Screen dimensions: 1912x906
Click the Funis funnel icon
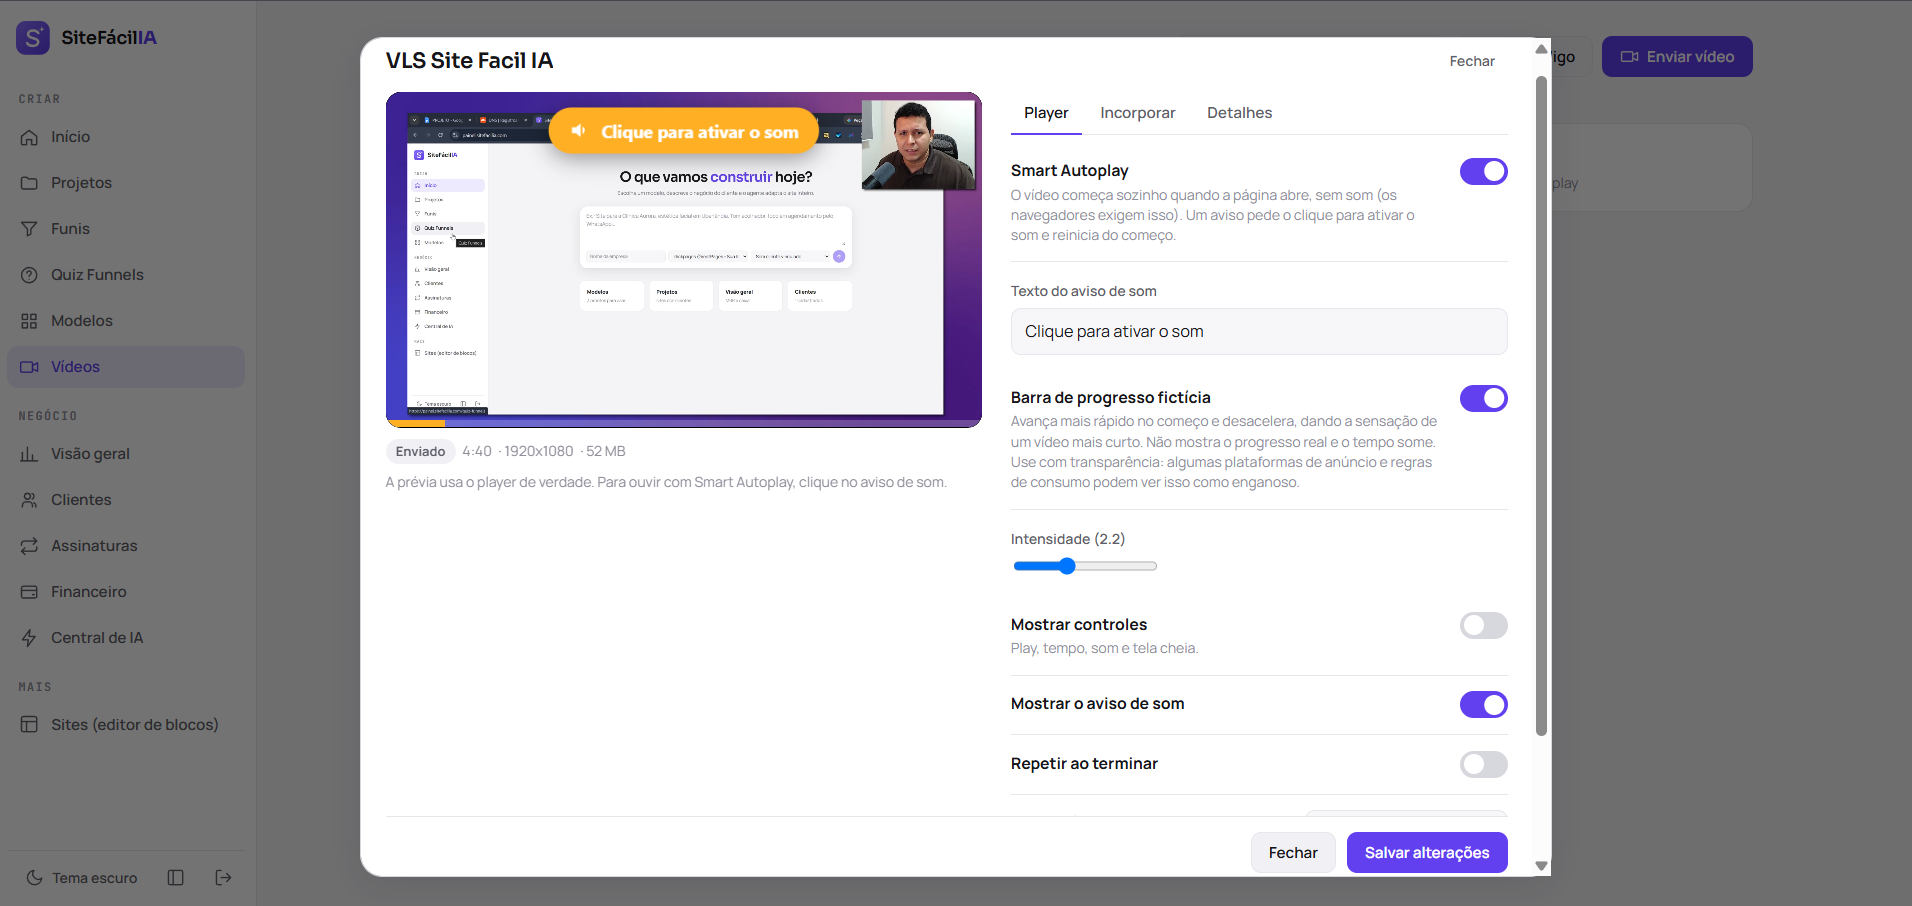[30, 229]
